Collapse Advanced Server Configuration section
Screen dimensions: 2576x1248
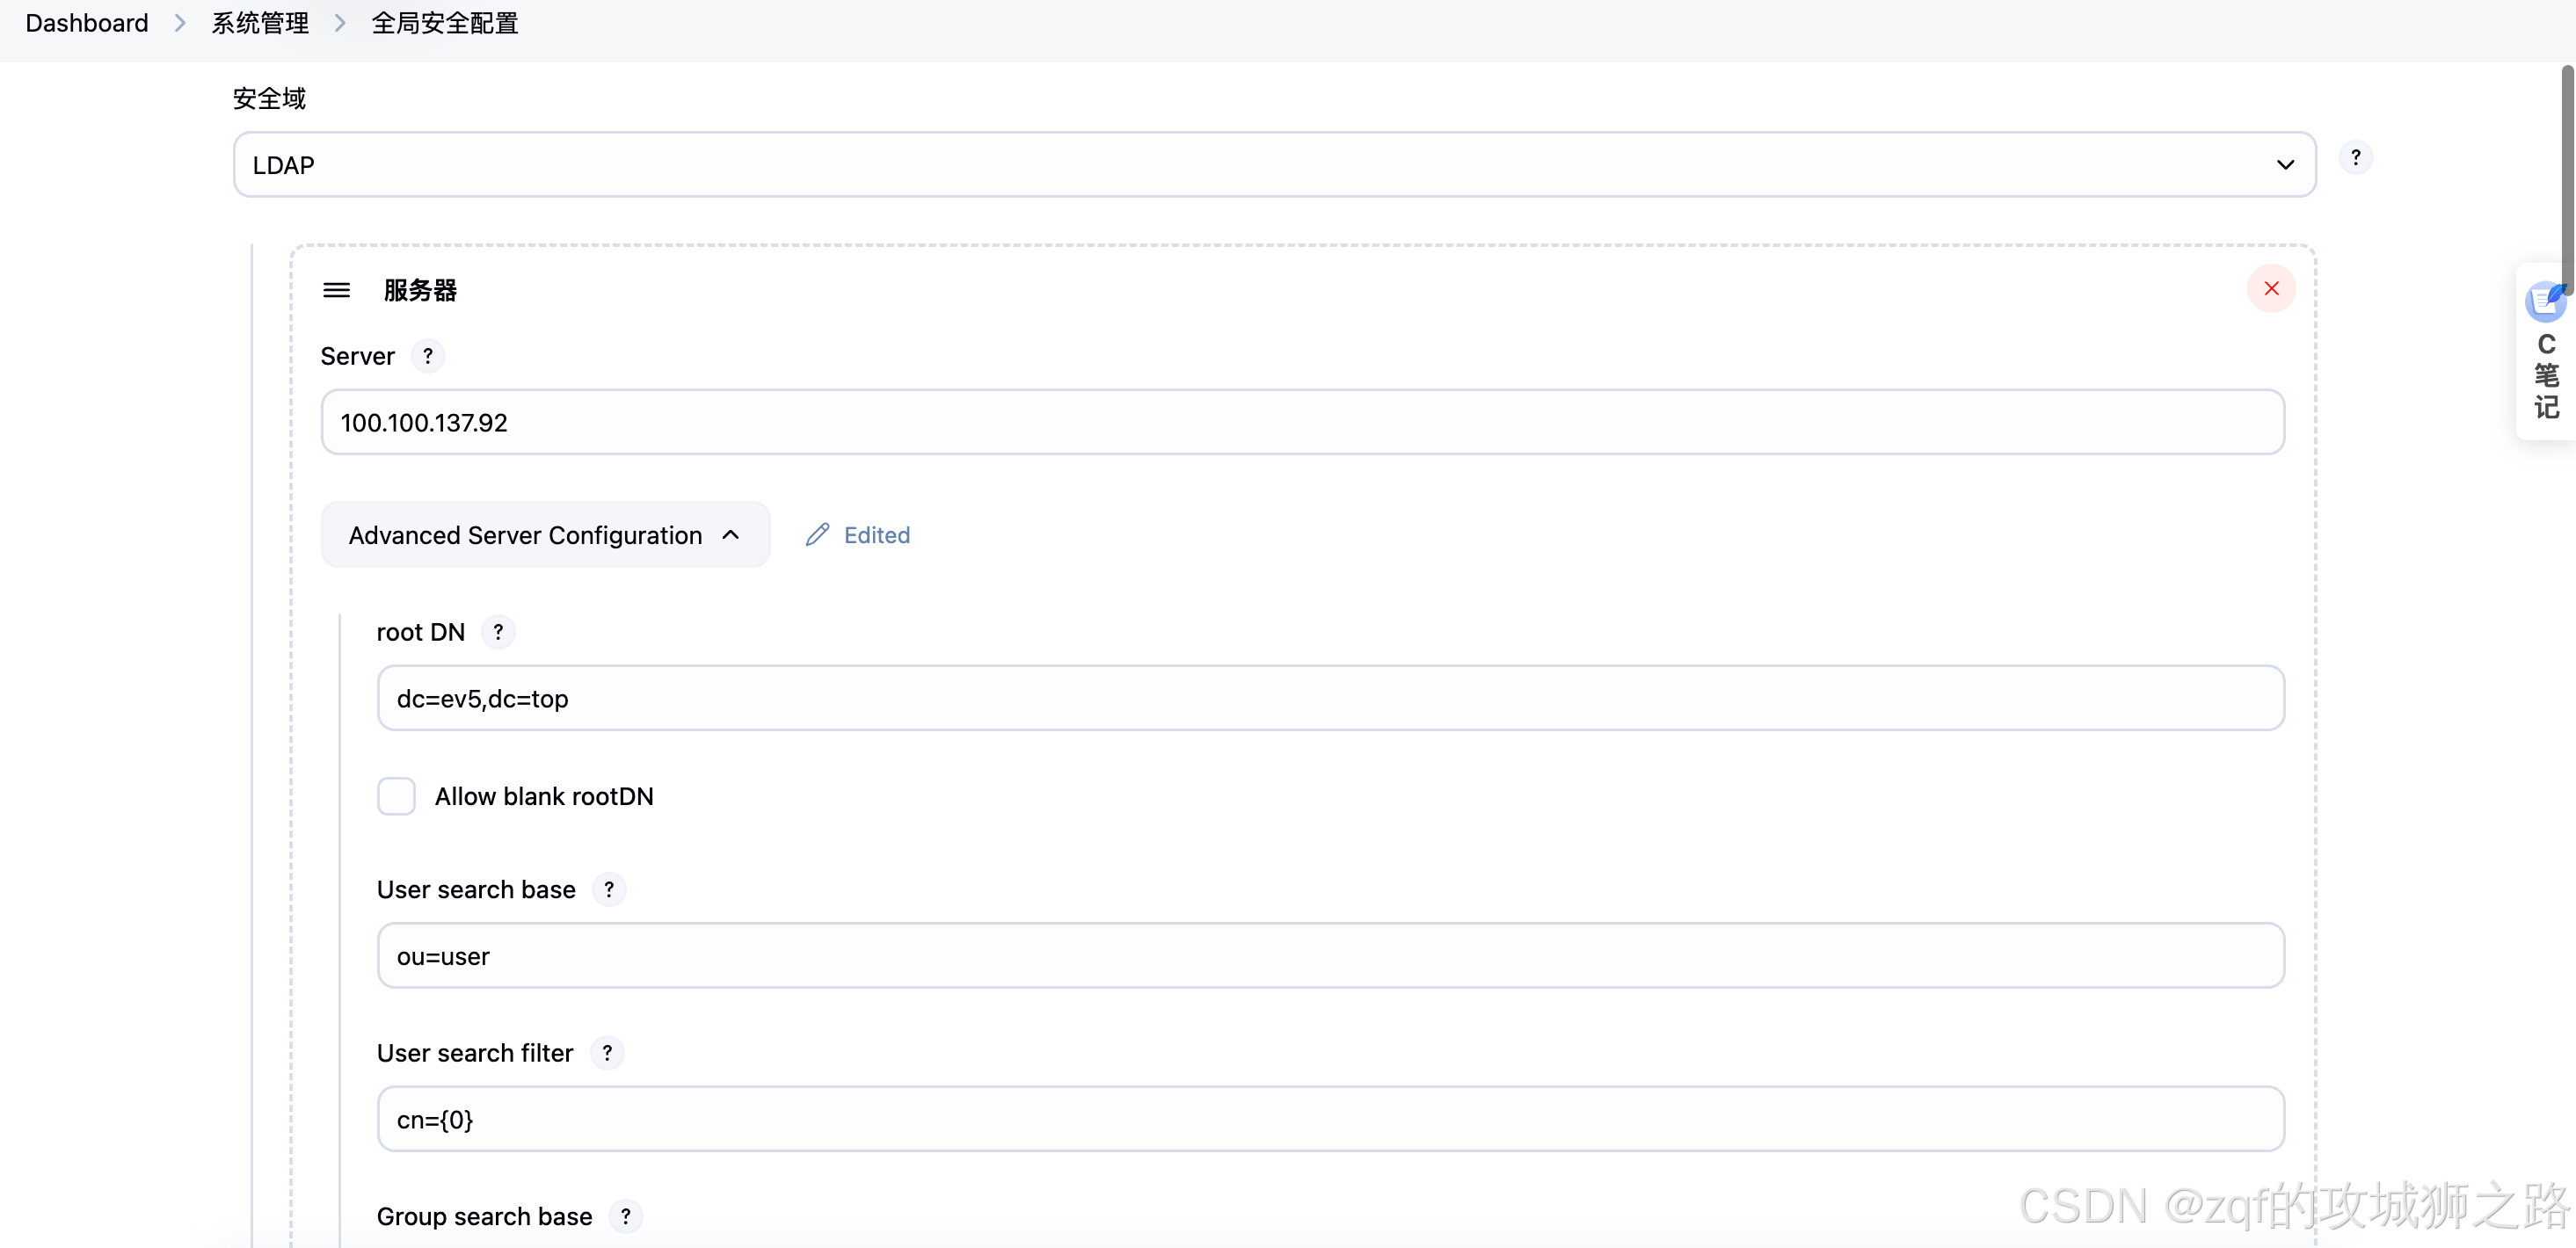(545, 535)
